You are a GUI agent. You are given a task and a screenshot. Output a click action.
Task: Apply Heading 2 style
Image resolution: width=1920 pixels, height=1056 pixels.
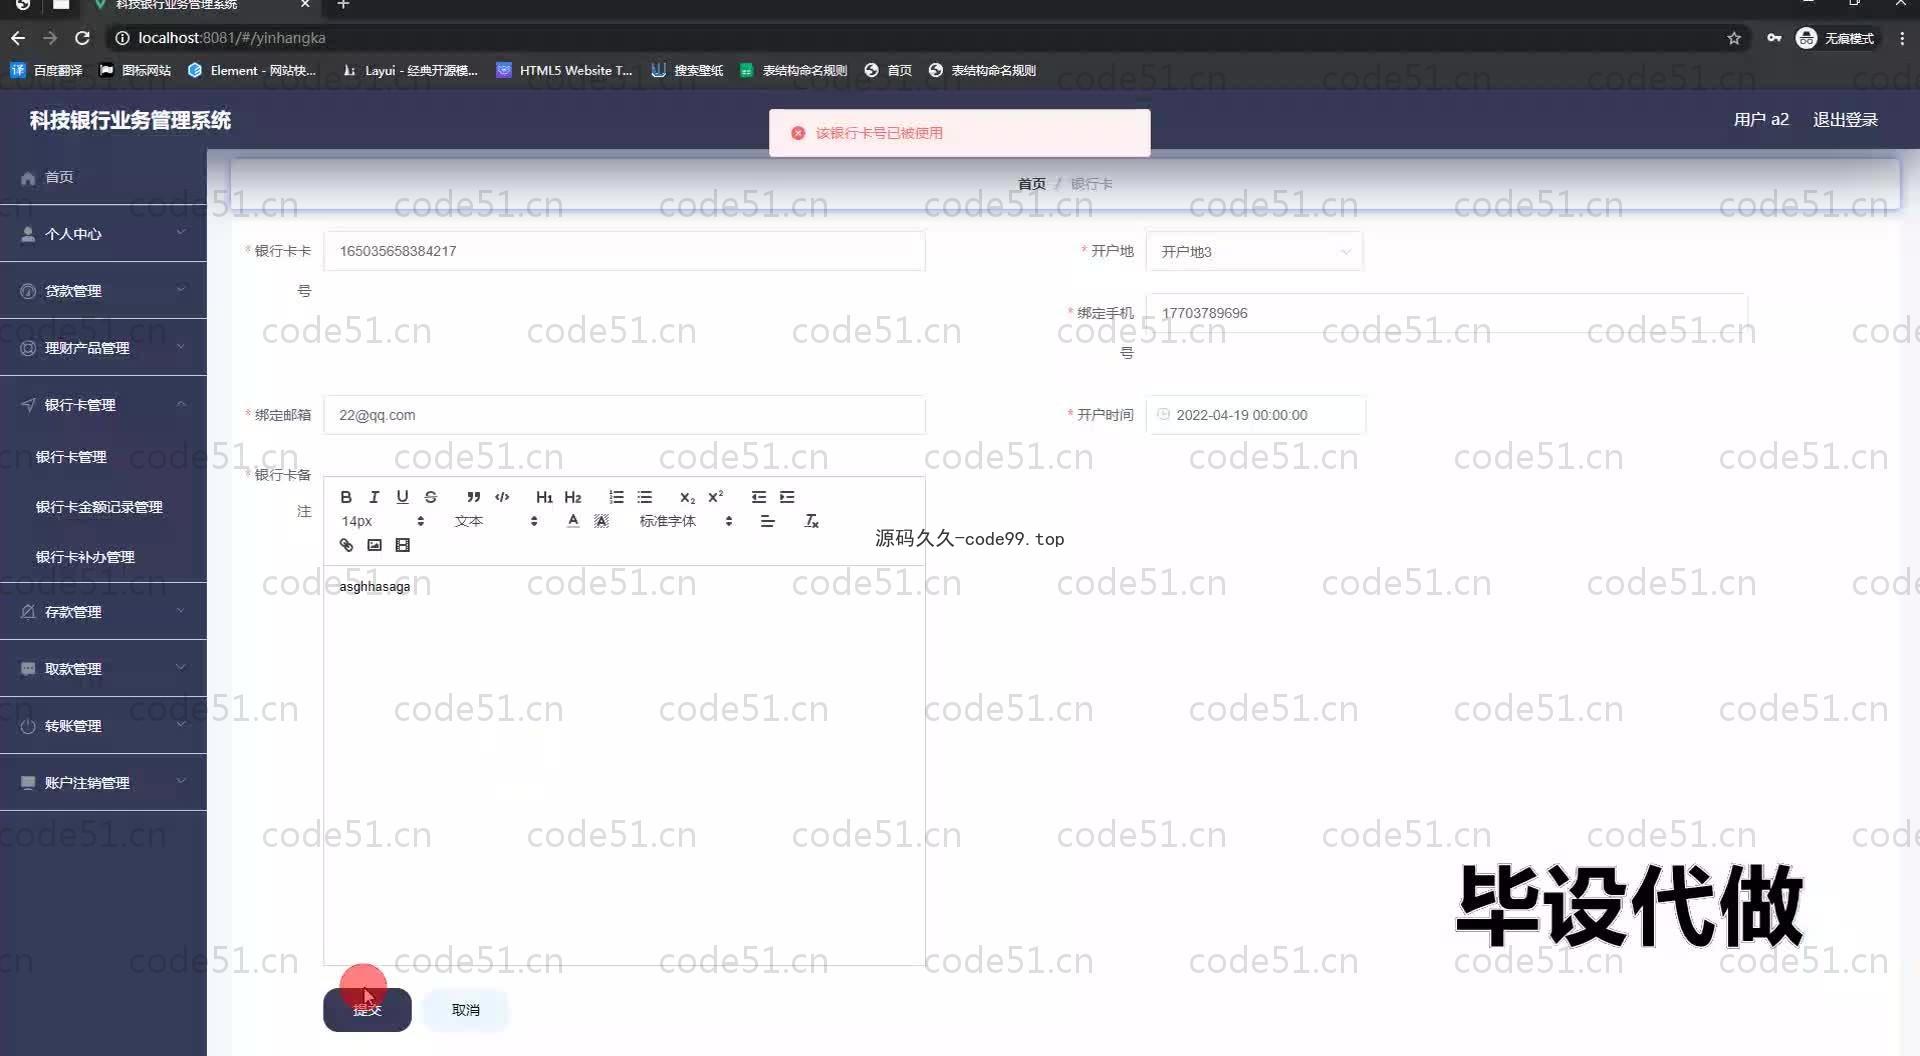click(573, 497)
